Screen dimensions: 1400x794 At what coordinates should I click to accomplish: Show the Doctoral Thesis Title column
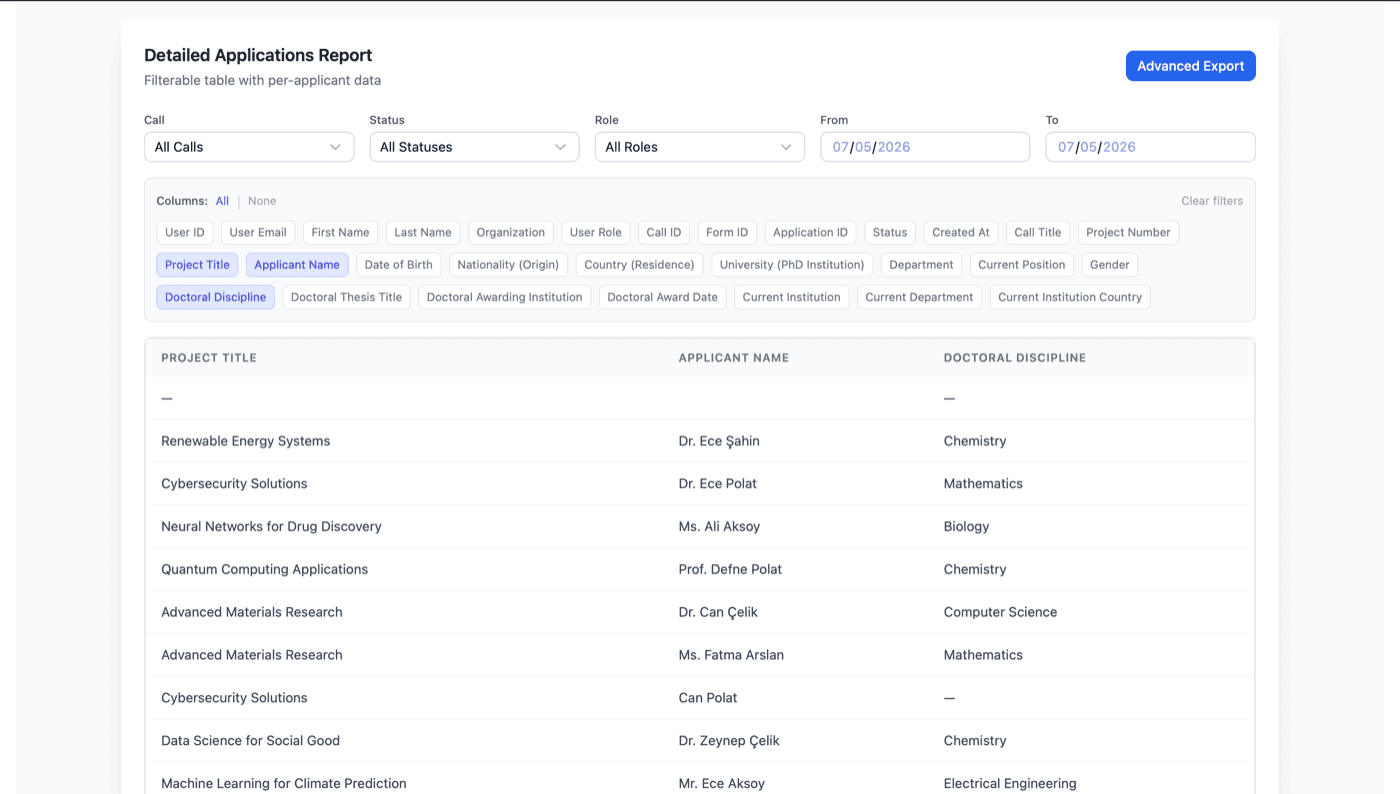(346, 297)
